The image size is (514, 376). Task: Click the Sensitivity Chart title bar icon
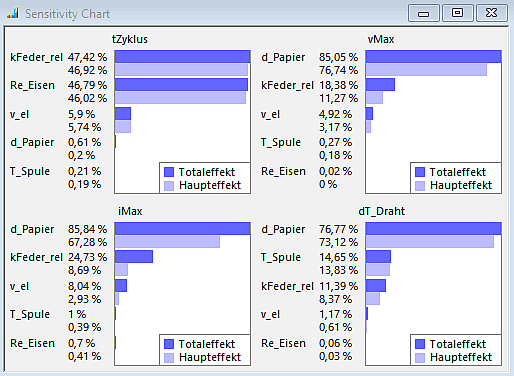pos(13,13)
